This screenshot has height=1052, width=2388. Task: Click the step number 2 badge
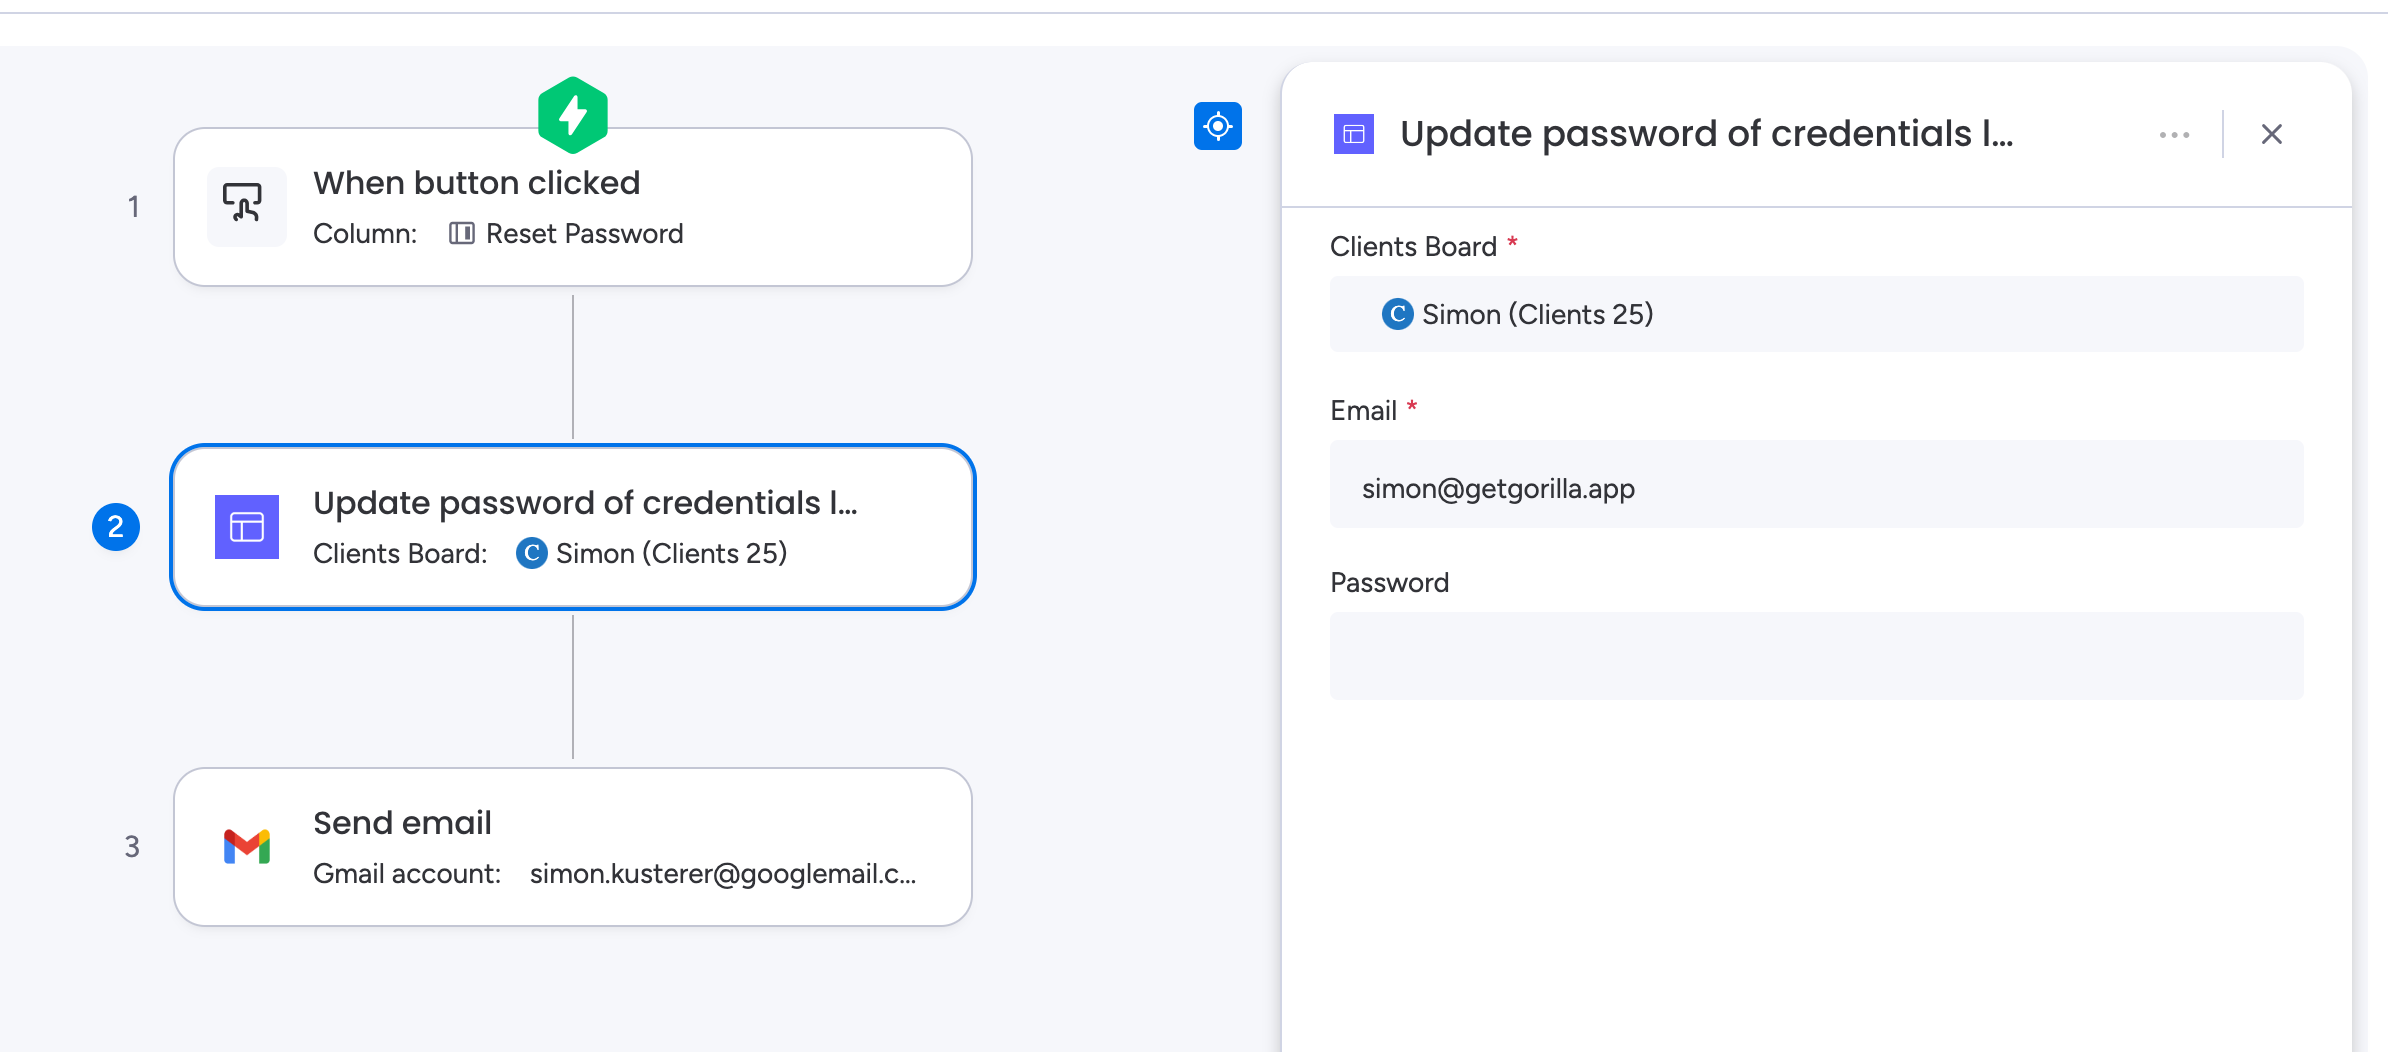point(115,526)
